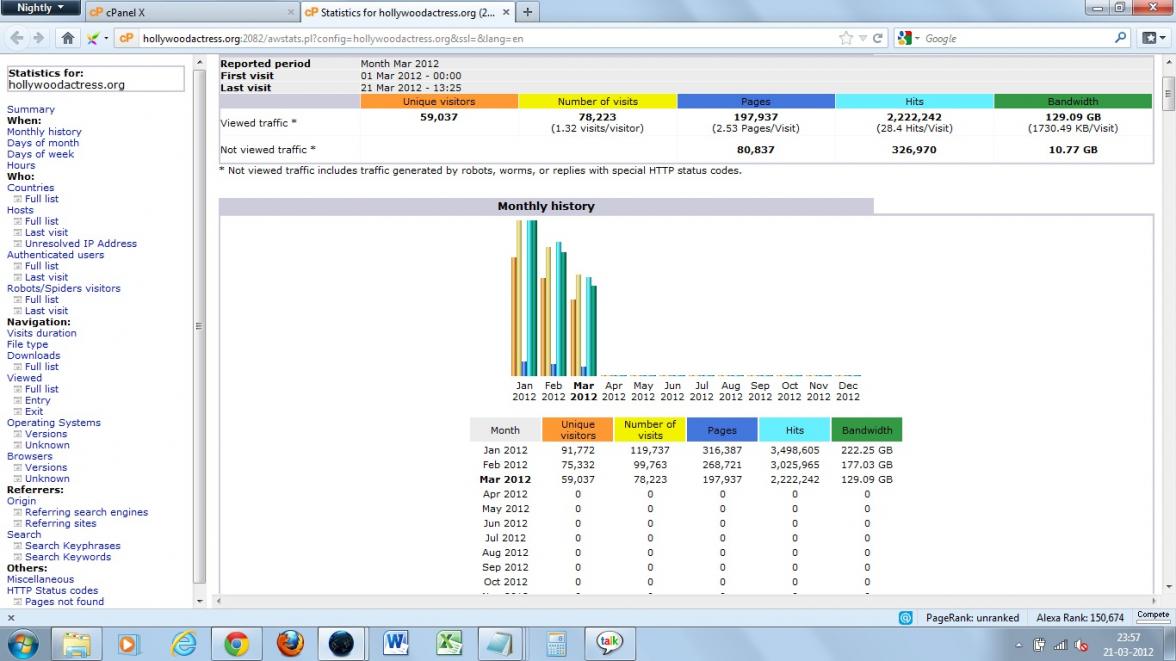The height and width of the screenshot is (661, 1176).
Task: Open the Miscellaneous link
Action: click(x=40, y=580)
